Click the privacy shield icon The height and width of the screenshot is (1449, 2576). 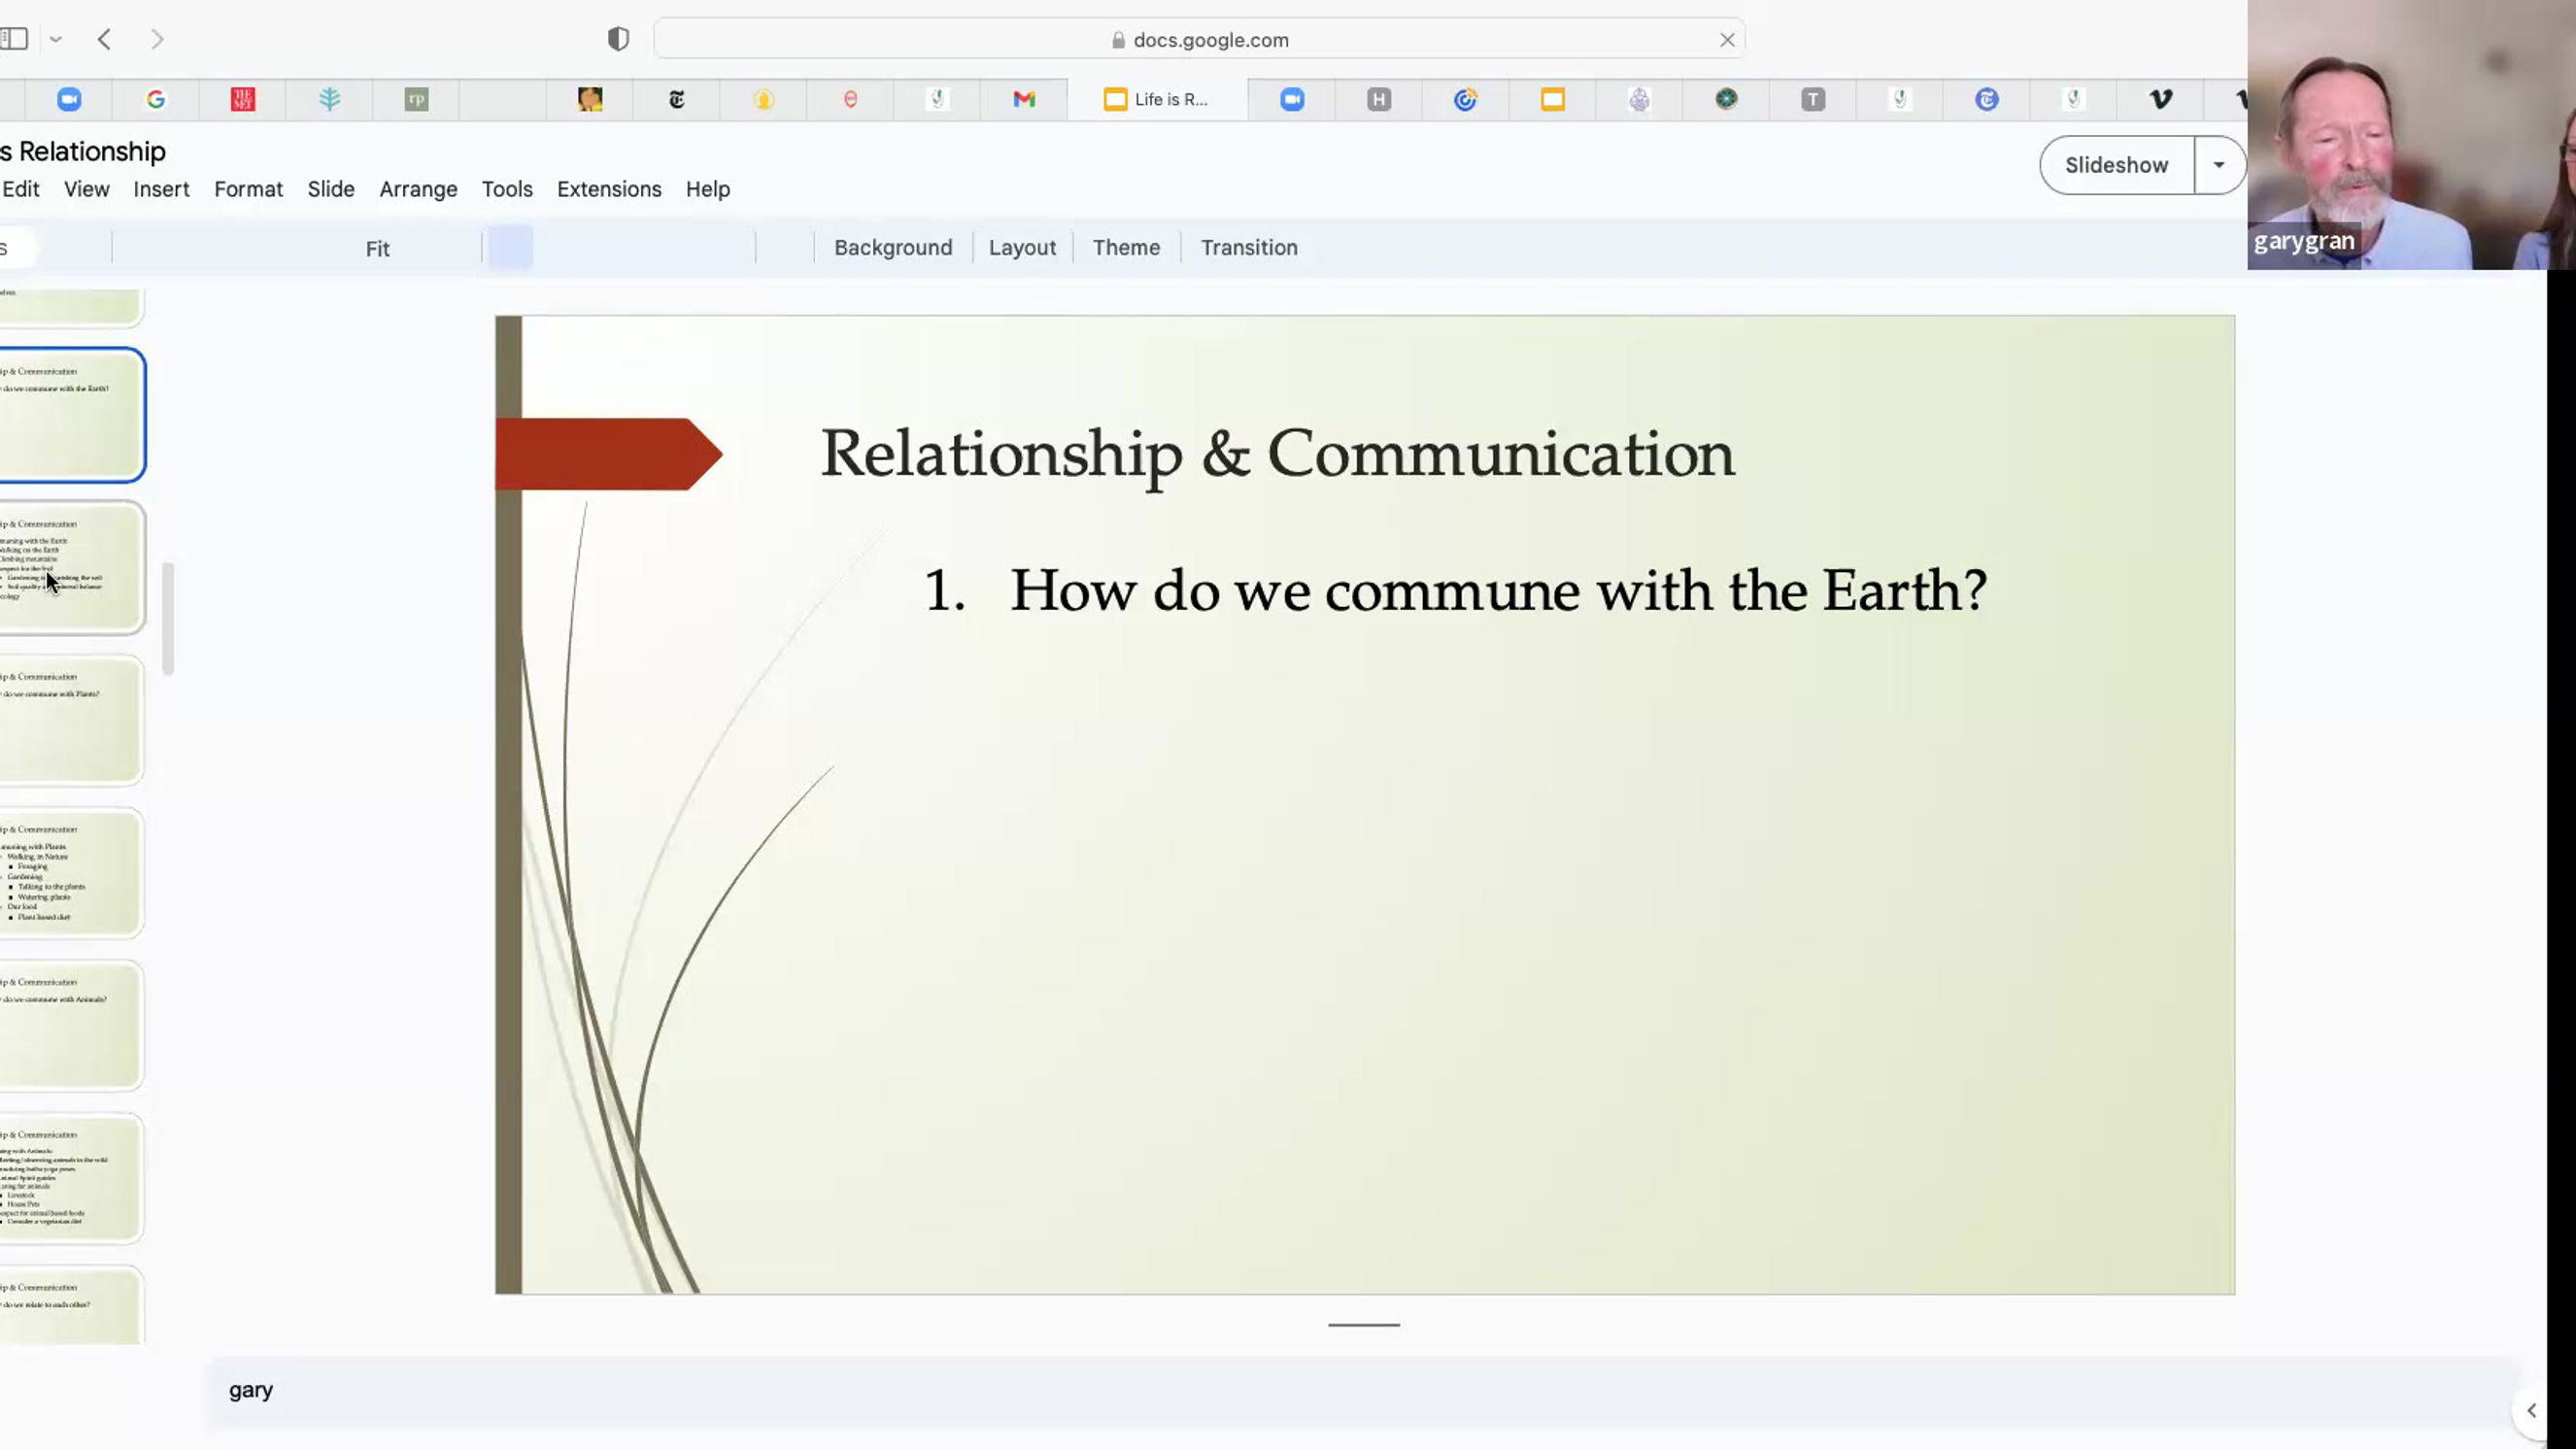coord(618,40)
